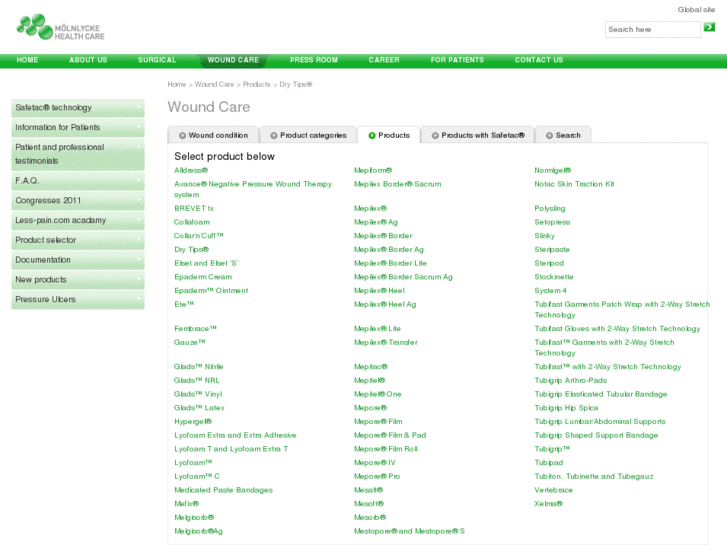
Task: Open the Tubipad product link
Action: (x=548, y=462)
